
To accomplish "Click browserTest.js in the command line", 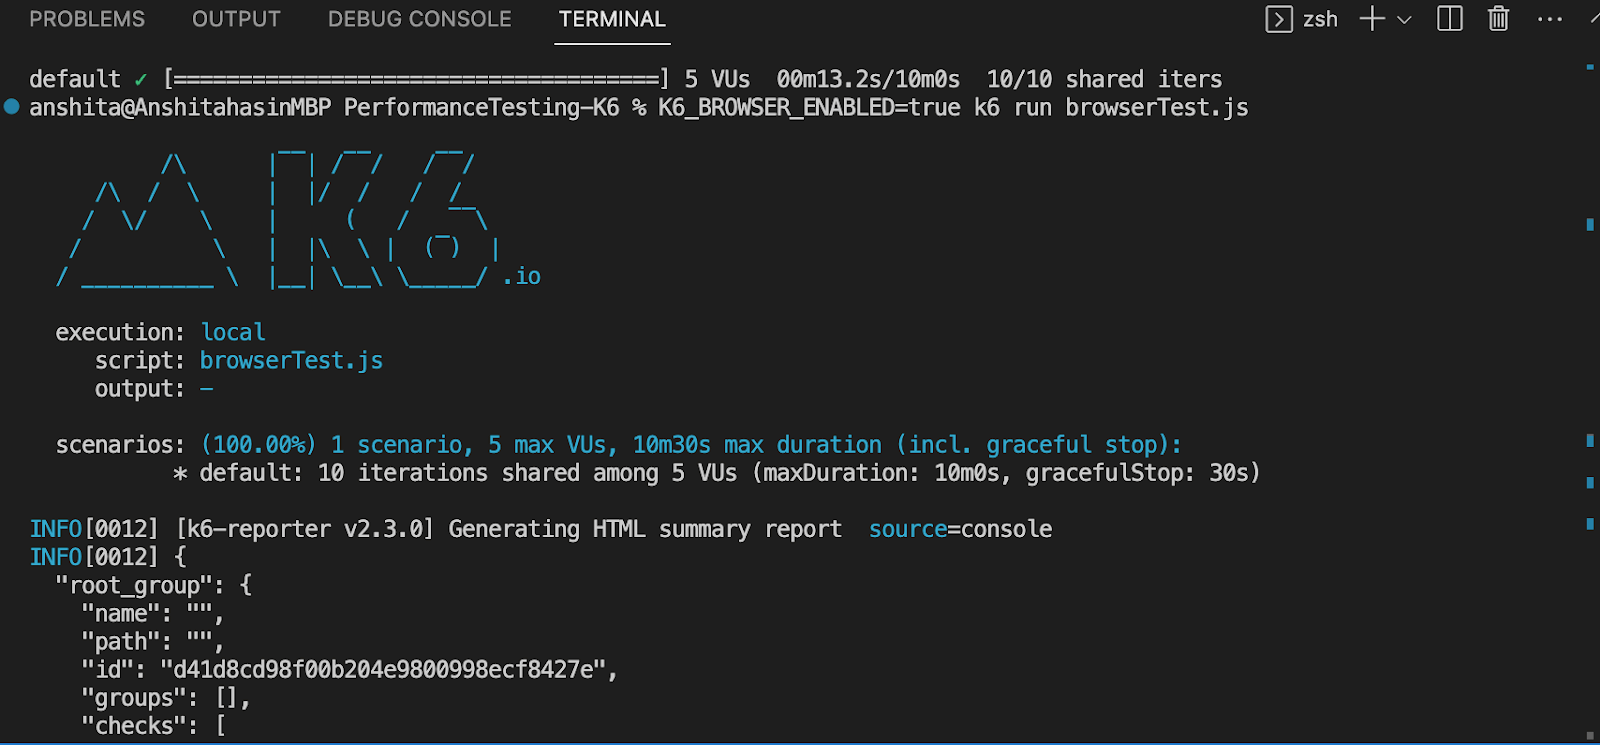I will [x=1156, y=107].
